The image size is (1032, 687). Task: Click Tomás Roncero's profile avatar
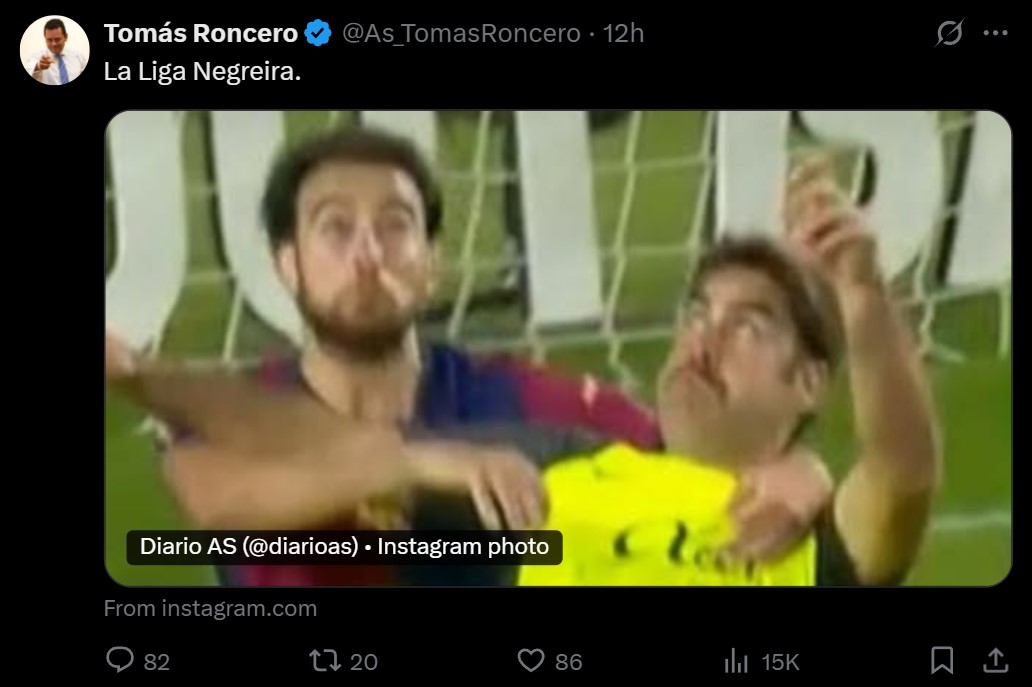(x=55, y=50)
